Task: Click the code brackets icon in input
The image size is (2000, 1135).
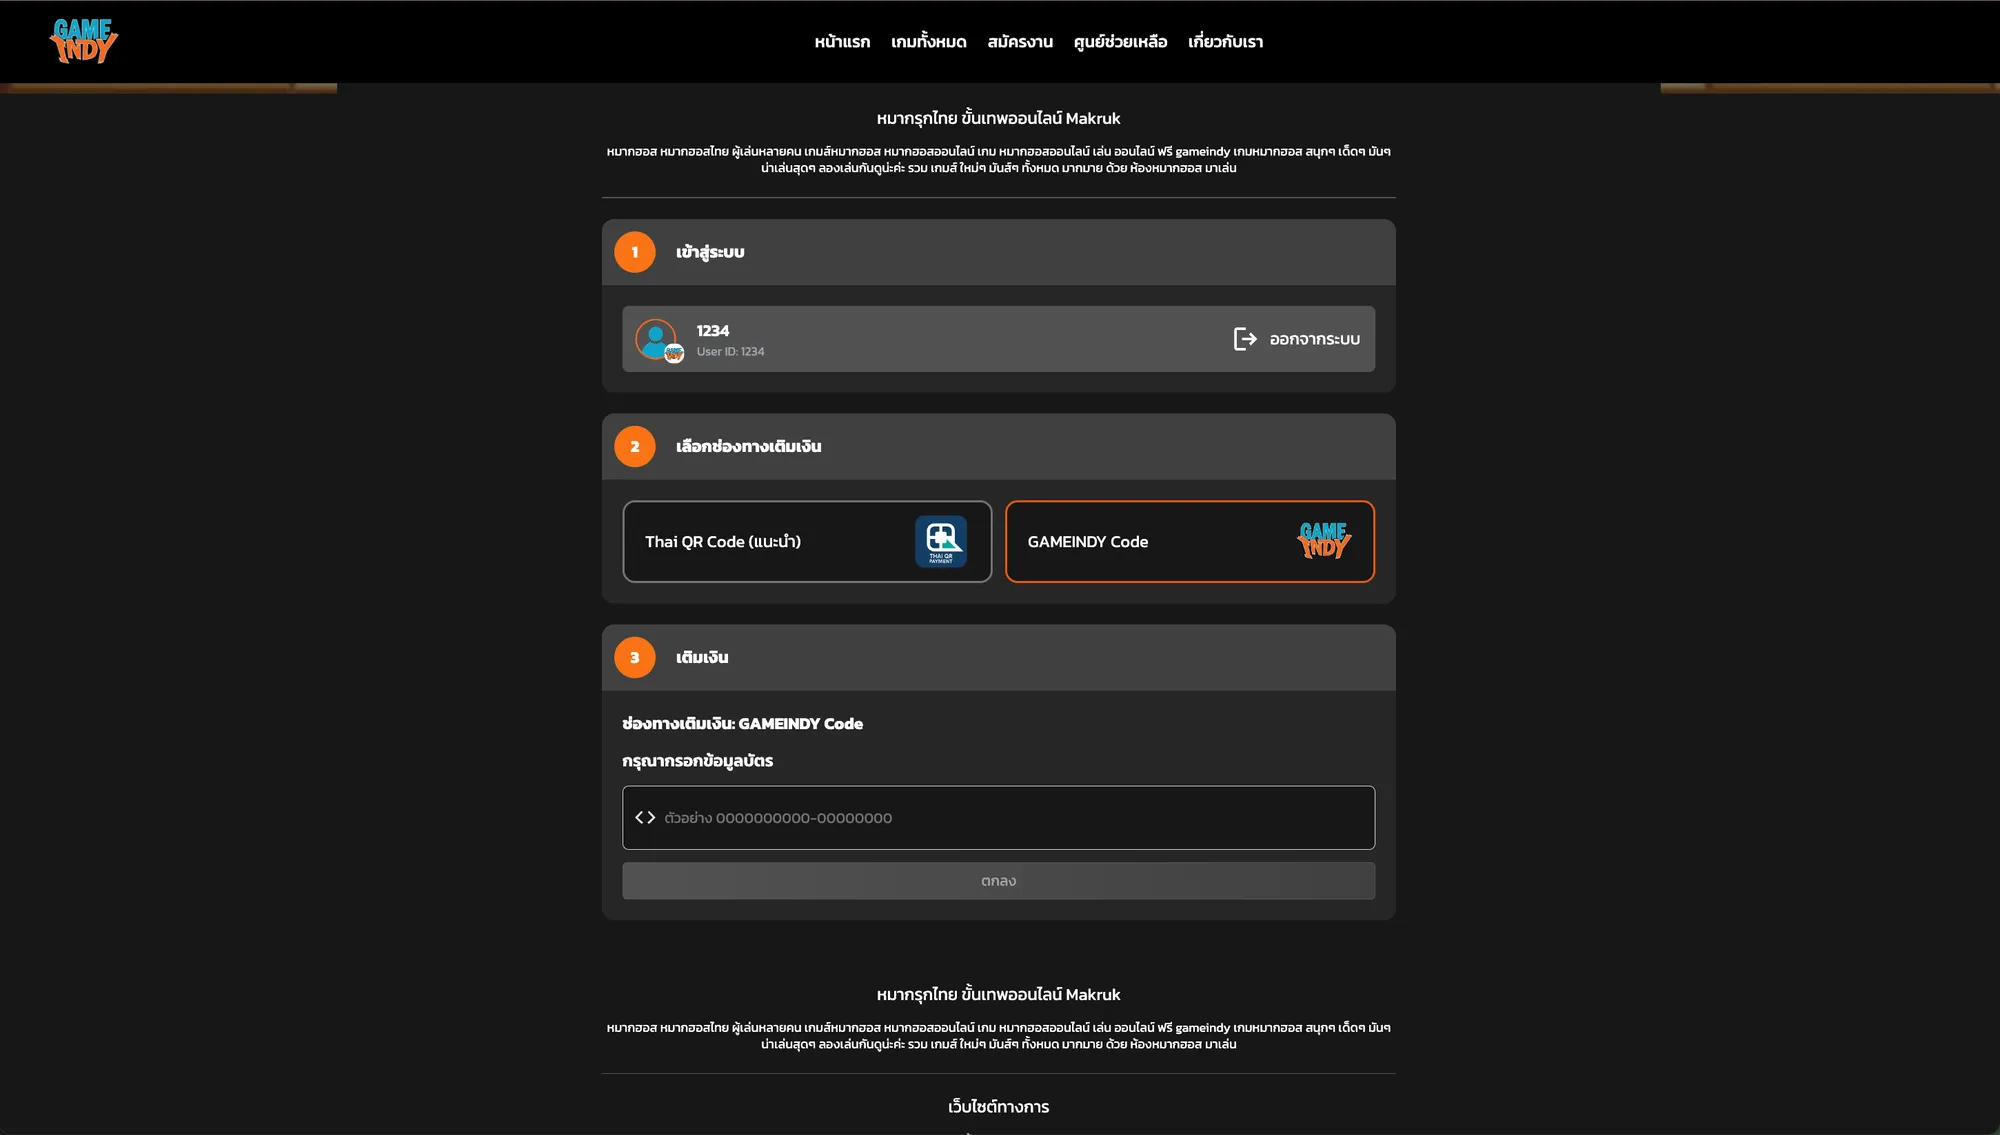Action: (x=645, y=818)
